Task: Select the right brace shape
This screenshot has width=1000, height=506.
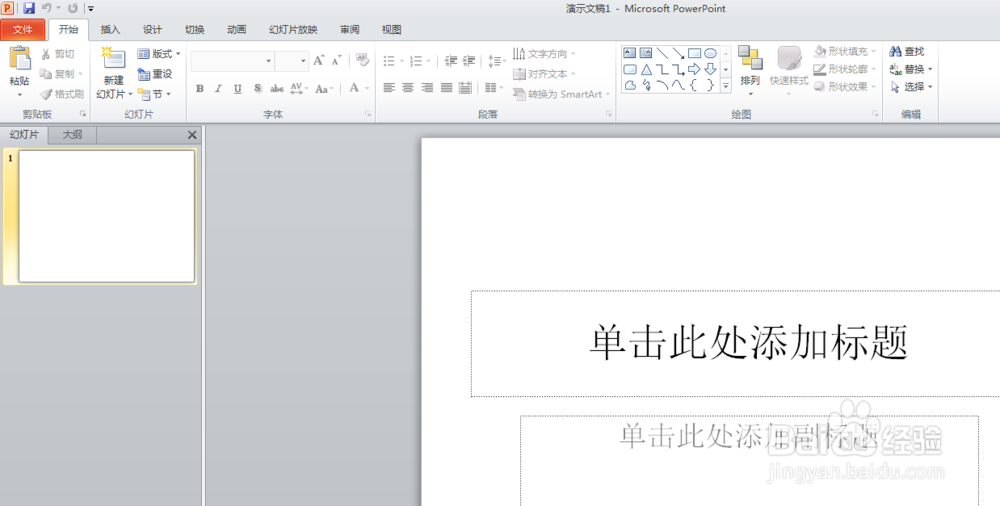Action: click(x=710, y=85)
